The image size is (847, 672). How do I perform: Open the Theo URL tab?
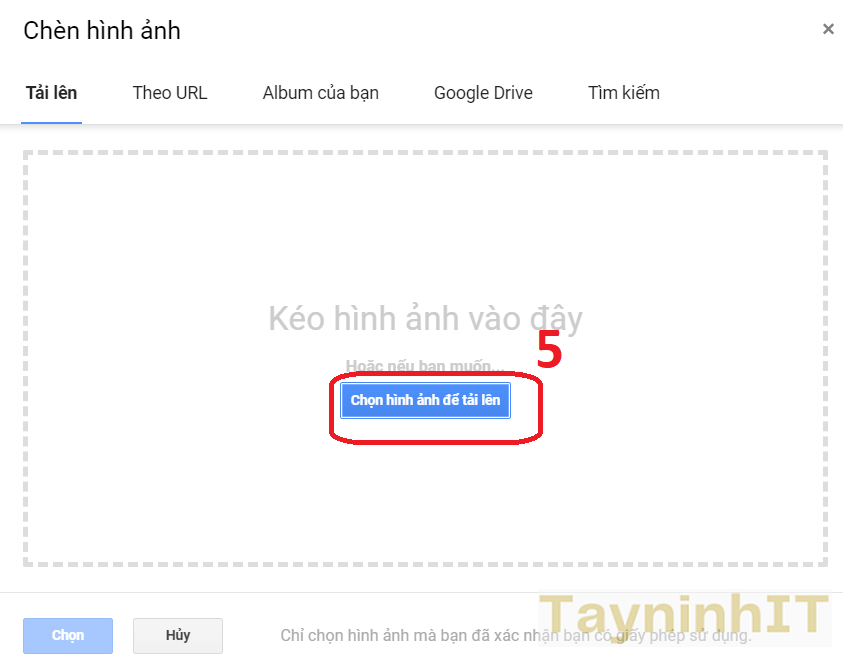(170, 93)
